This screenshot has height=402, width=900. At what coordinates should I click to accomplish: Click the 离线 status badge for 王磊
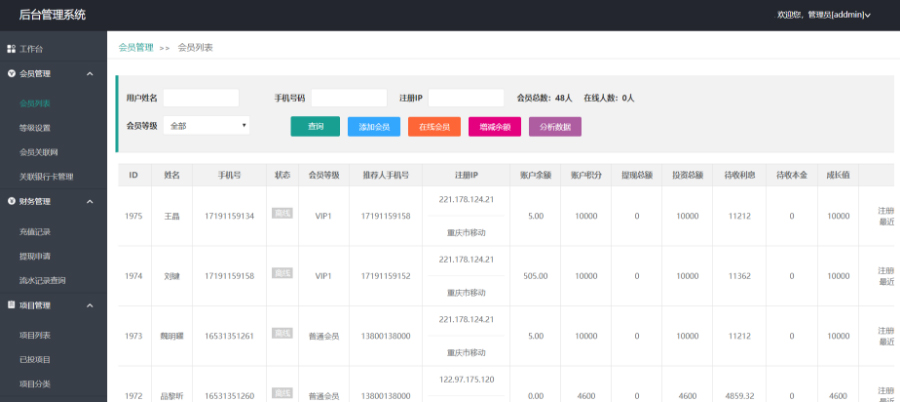282,214
